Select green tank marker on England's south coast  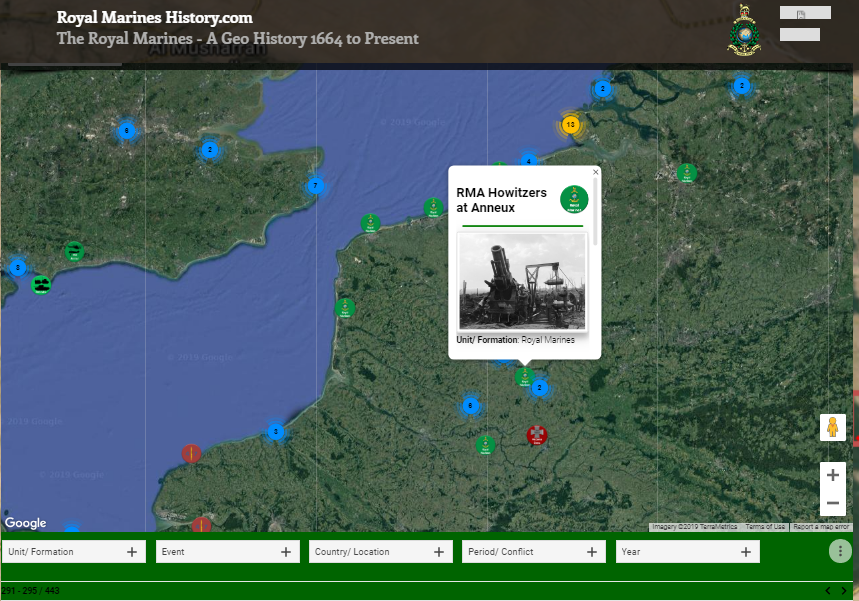[x=41, y=285]
